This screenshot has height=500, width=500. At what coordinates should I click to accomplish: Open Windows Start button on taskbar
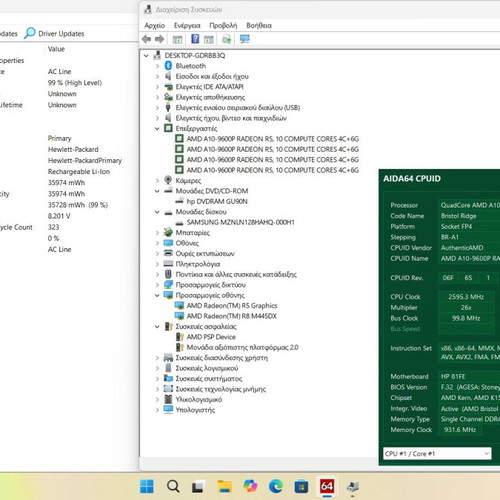(147, 487)
